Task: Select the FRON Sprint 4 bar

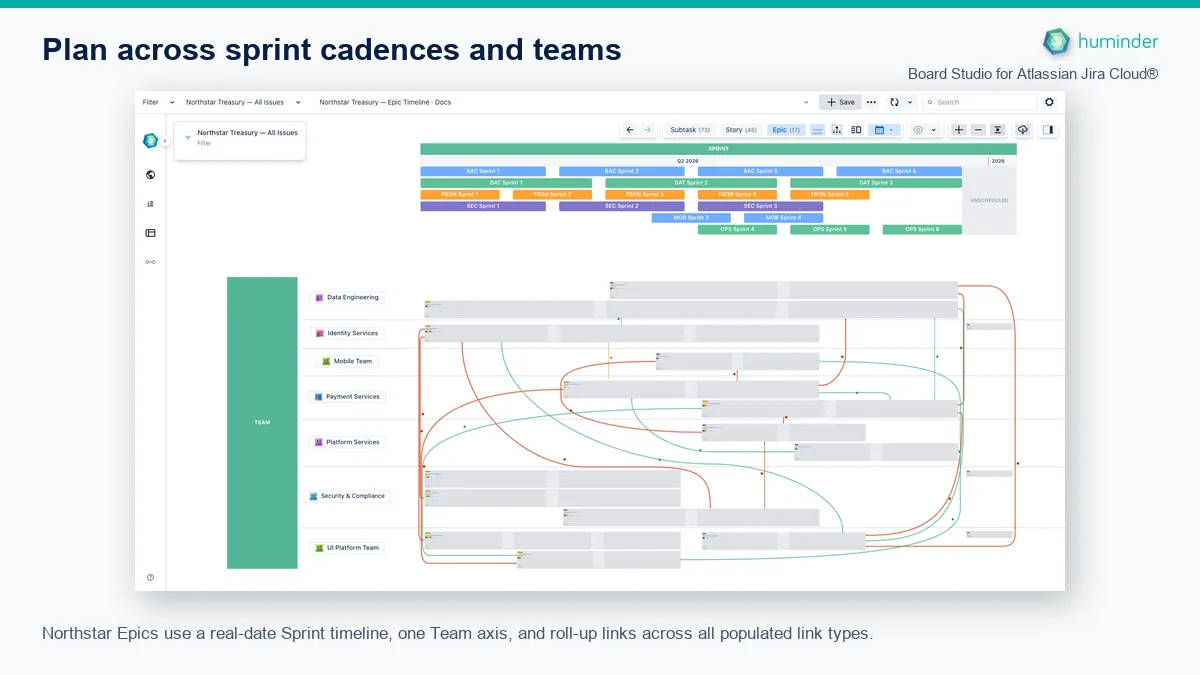Action: click(x=737, y=195)
